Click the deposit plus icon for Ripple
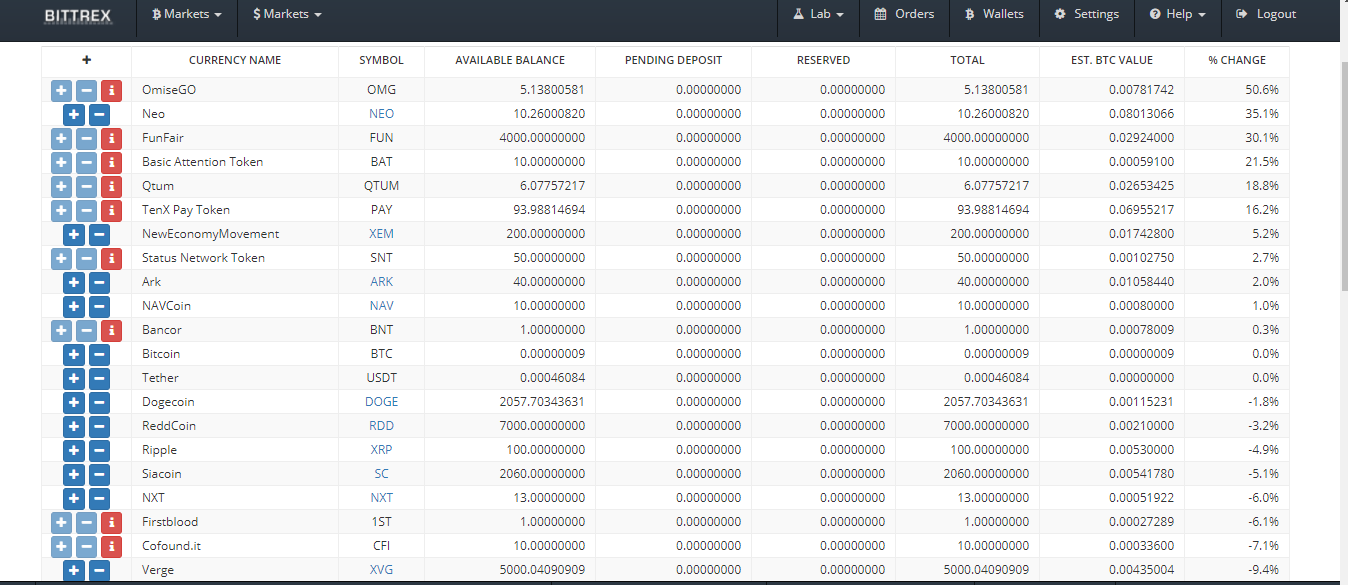The height and width of the screenshot is (585, 1348). pyautogui.click(x=73, y=450)
